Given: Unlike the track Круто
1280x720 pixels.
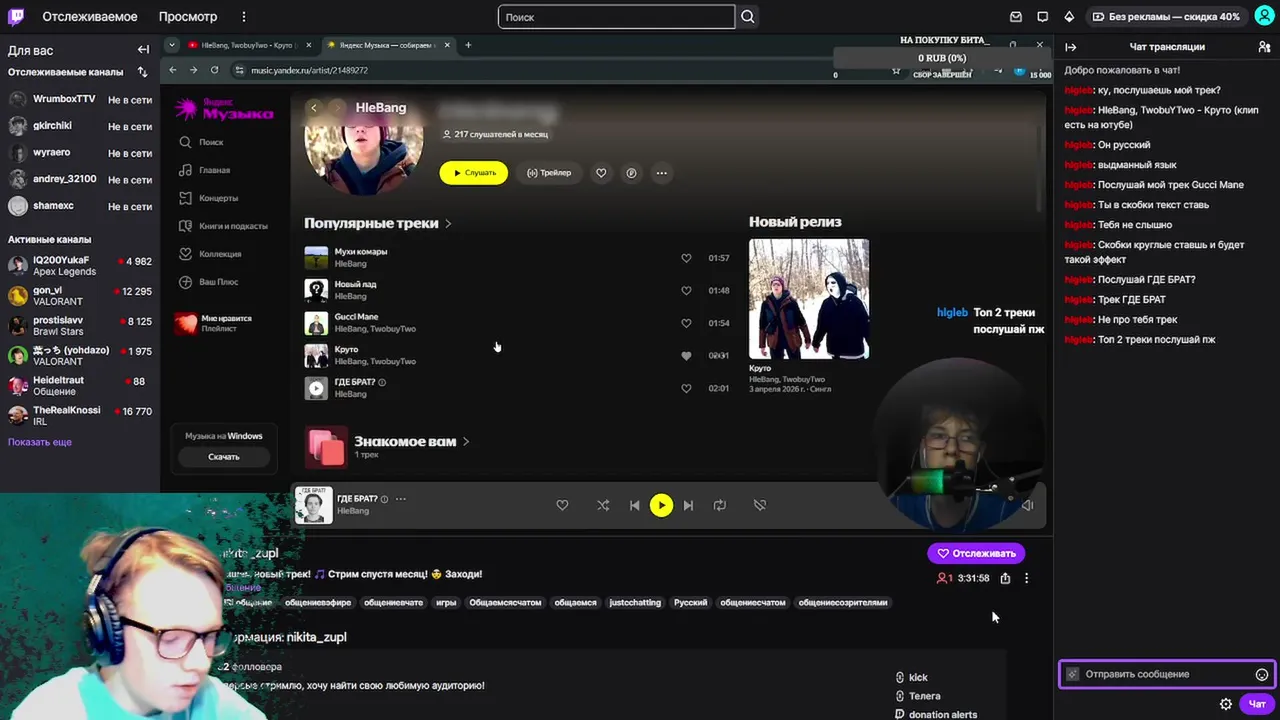Looking at the screenshot, I should 686,356.
